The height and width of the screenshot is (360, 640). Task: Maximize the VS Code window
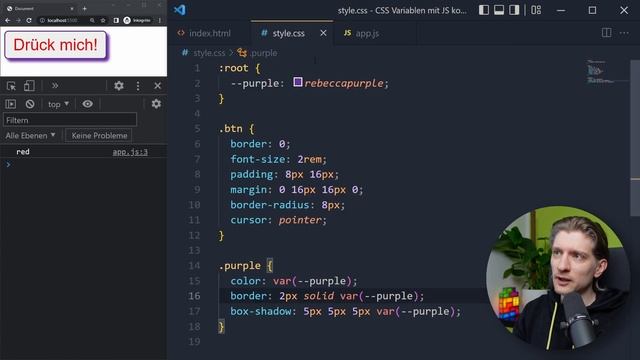[592, 10]
